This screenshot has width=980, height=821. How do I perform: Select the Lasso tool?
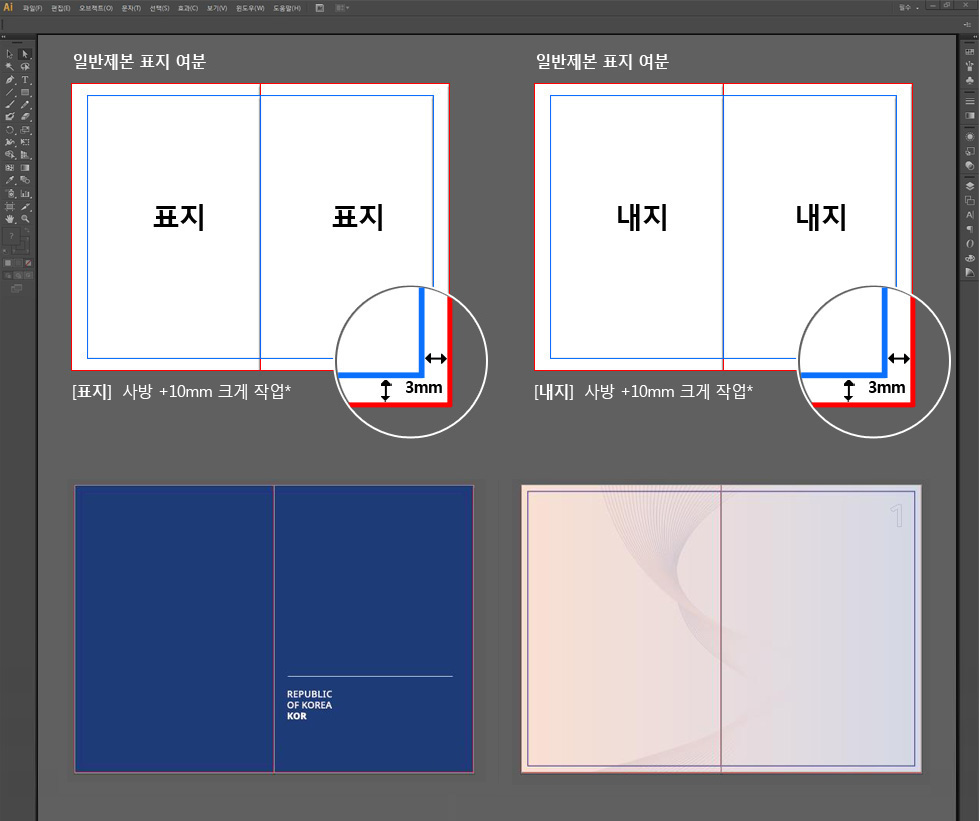(25, 66)
